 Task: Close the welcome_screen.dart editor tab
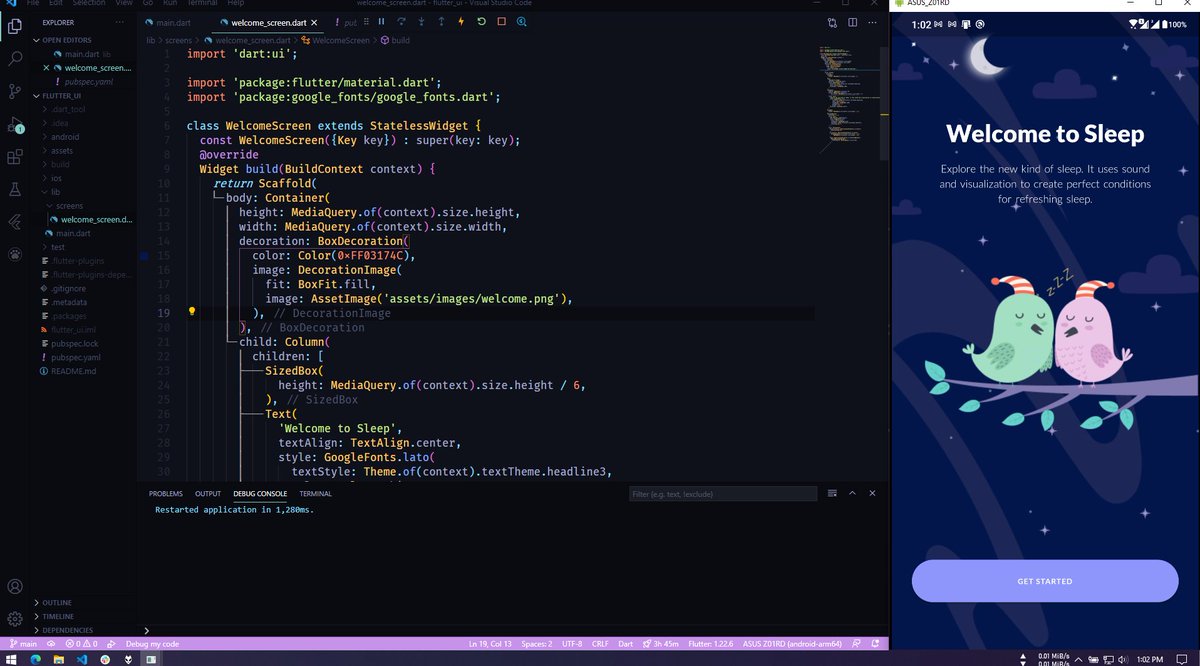pos(316,22)
